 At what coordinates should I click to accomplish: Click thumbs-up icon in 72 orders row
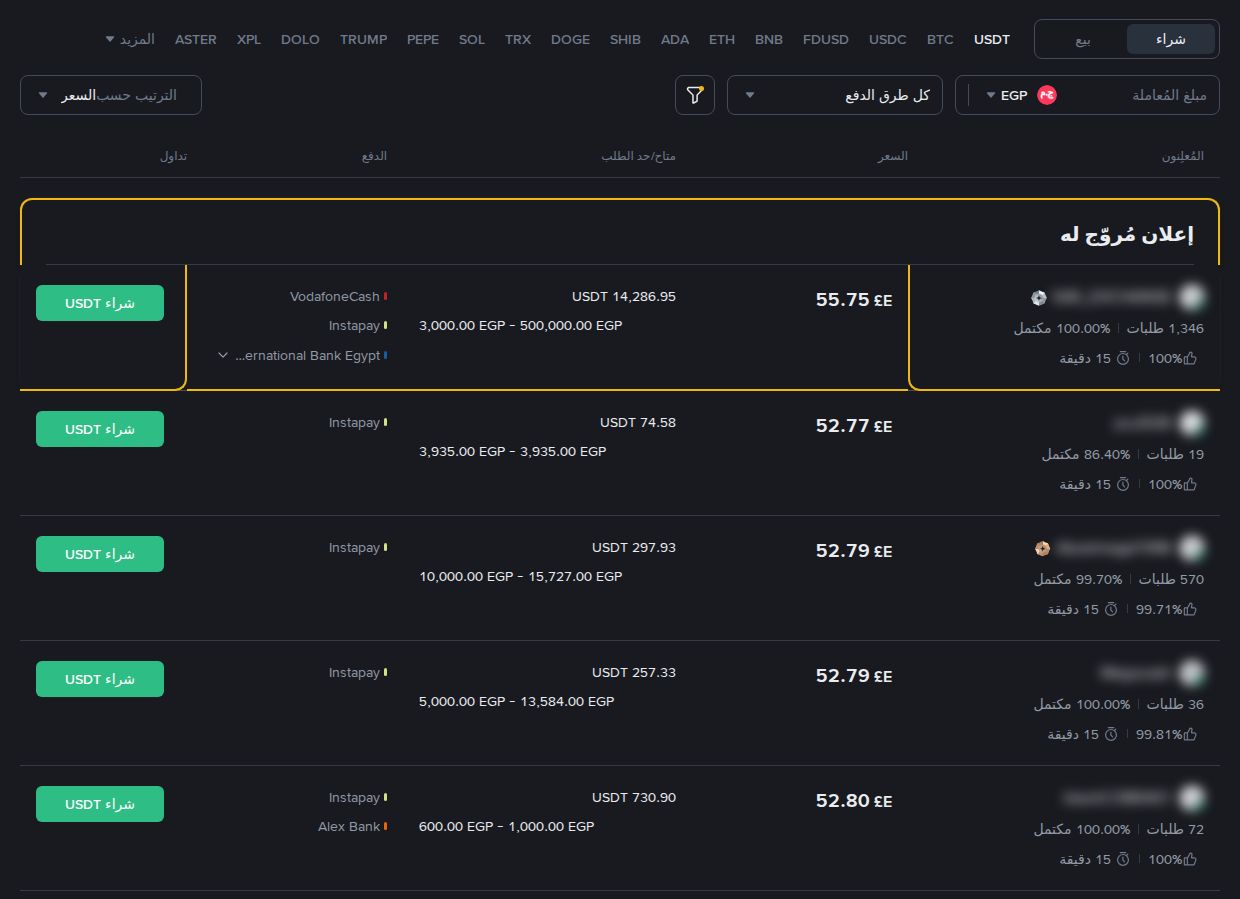[x=1190, y=859]
